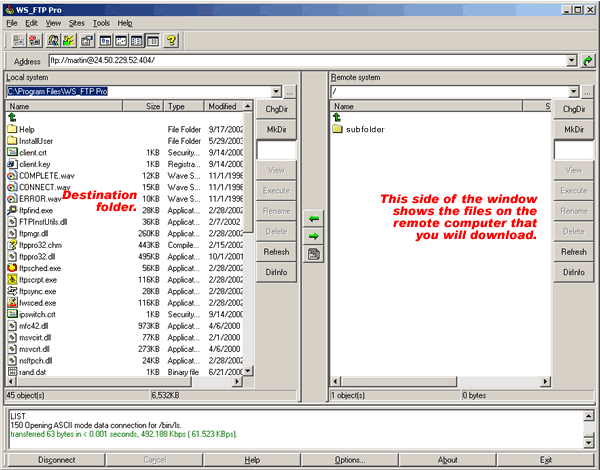Click the Options... button
600x470 pixels.
point(350,460)
